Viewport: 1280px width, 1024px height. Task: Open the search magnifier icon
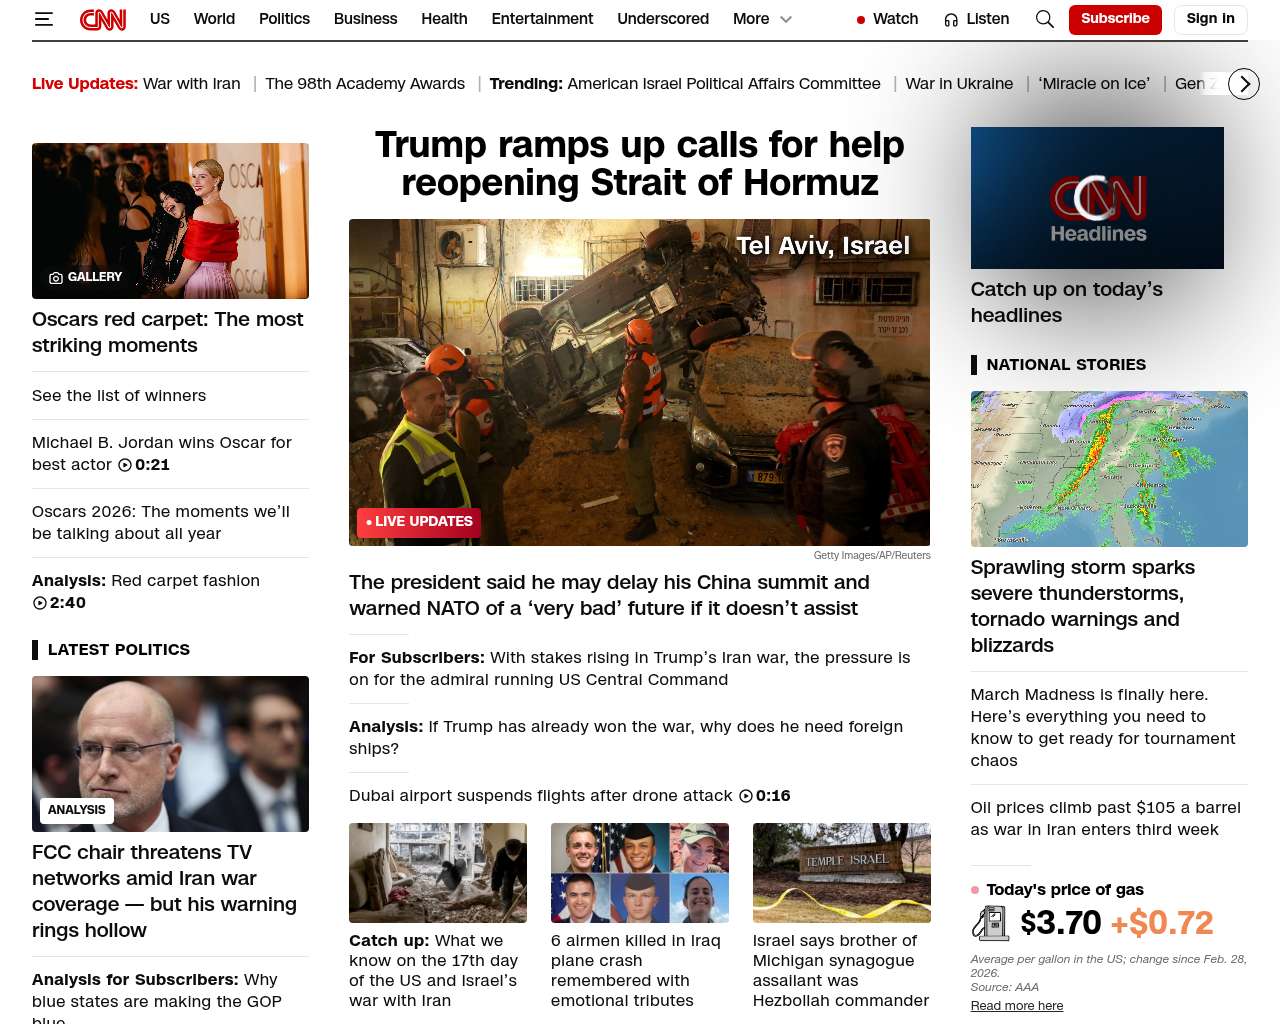coord(1045,19)
